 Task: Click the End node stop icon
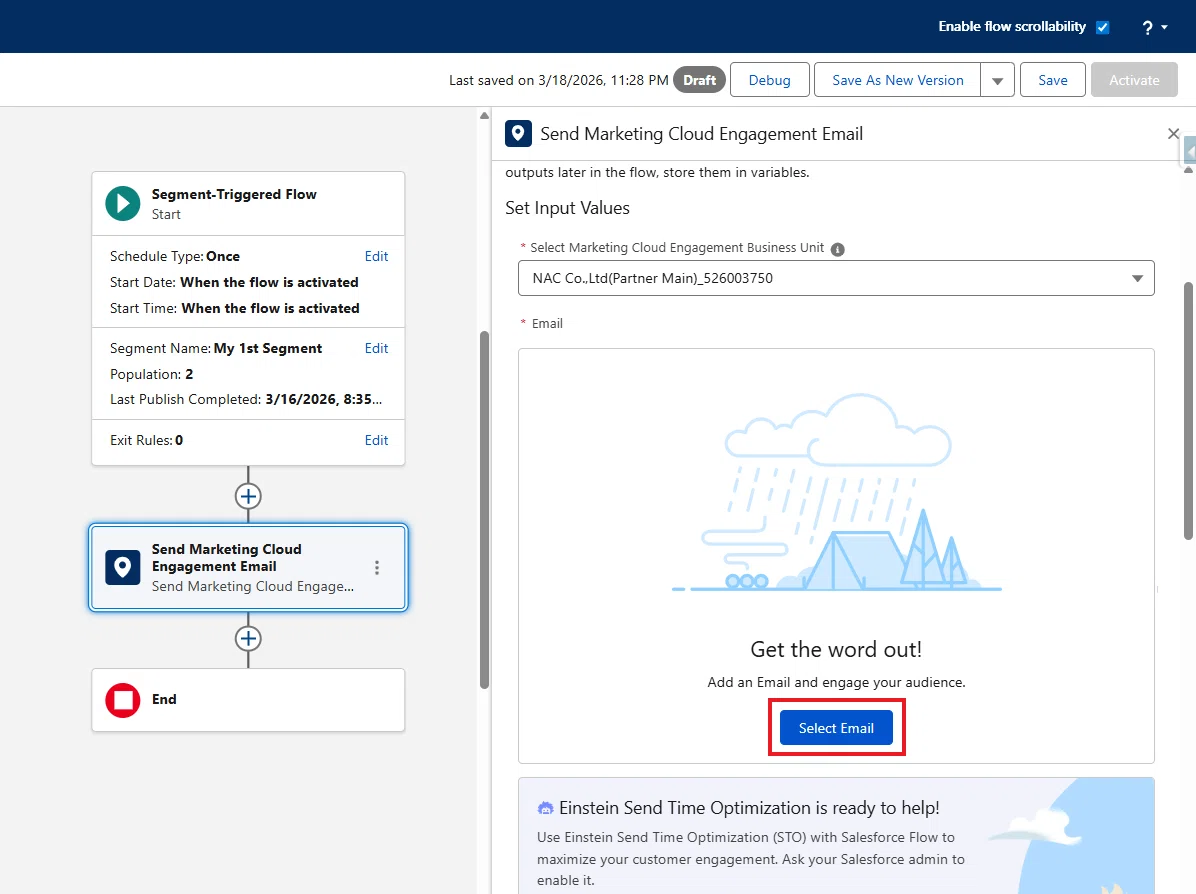123,700
